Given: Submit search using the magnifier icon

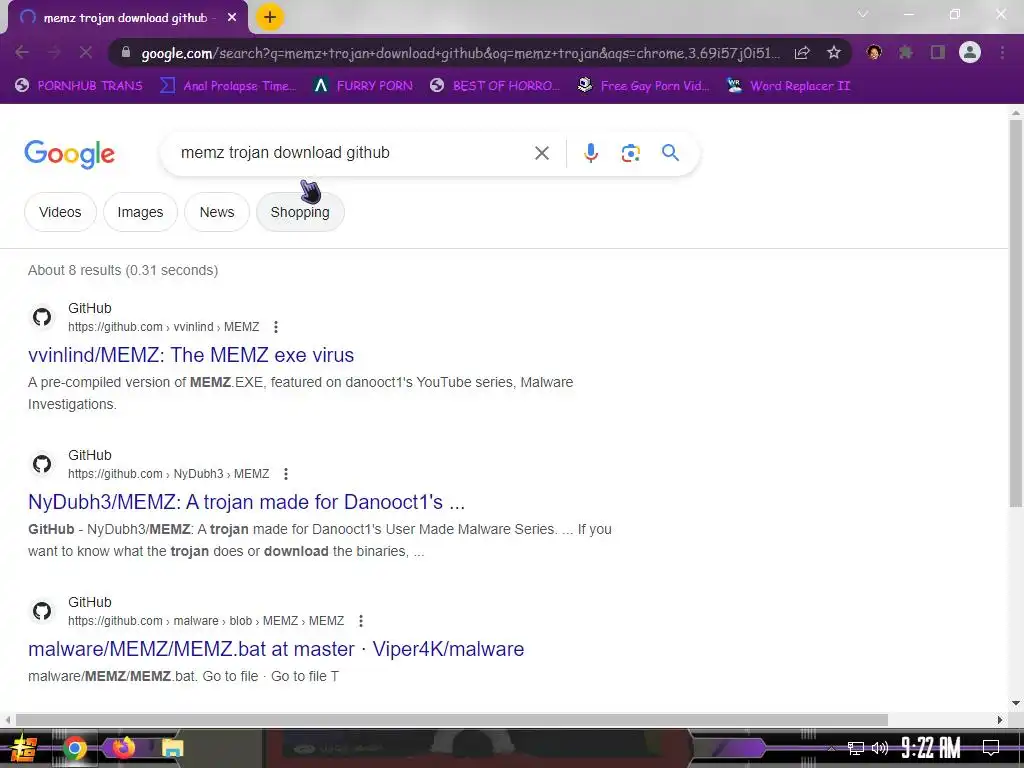Looking at the screenshot, I should [670, 153].
